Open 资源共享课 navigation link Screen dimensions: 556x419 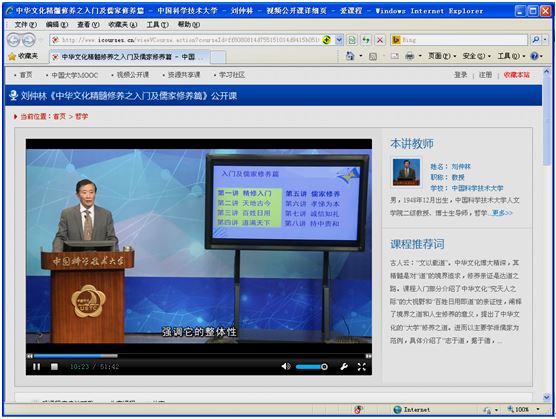click(x=184, y=75)
